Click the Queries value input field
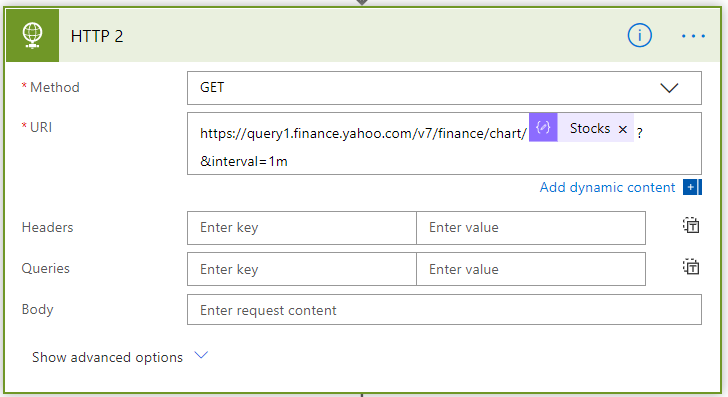Screen dimensions: 728x397 coord(531,269)
